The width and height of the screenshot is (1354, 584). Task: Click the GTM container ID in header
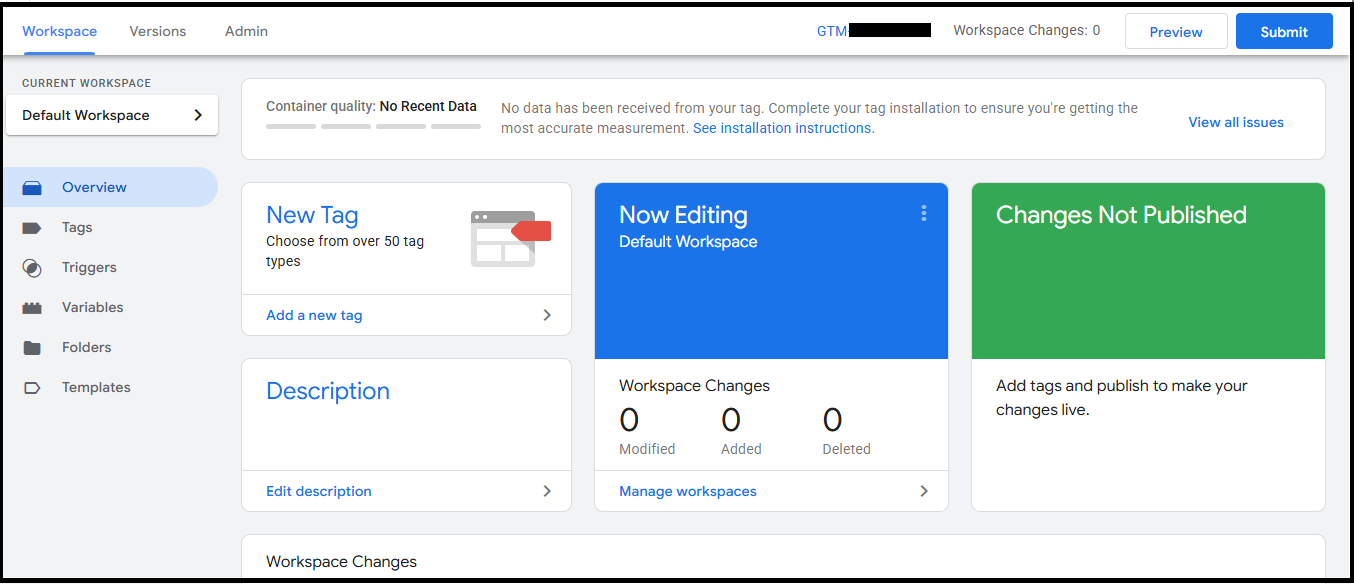tap(873, 31)
